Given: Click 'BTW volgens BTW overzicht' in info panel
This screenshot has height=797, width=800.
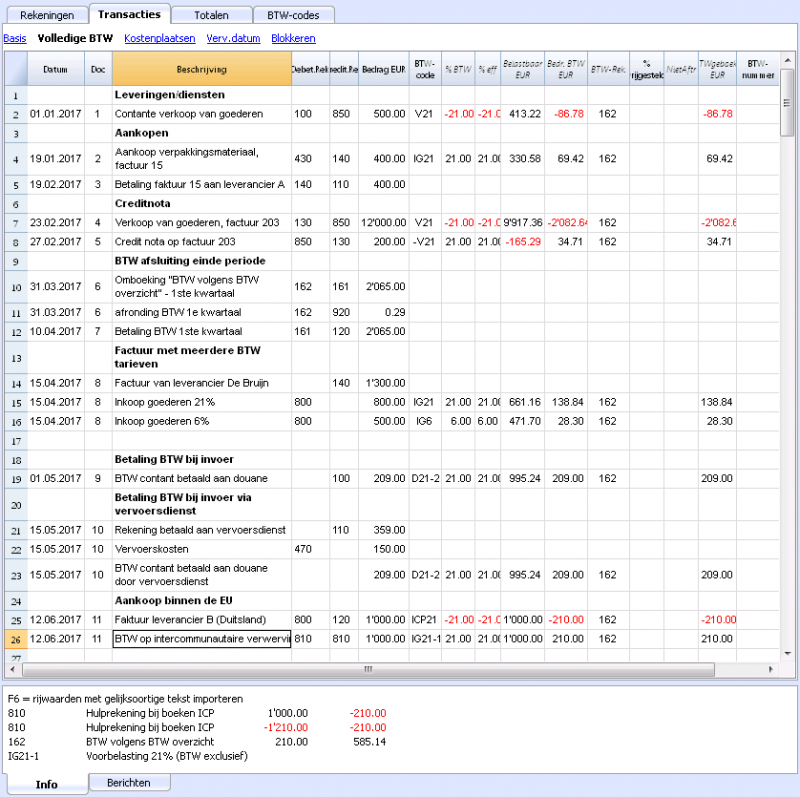Looking at the screenshot, I should [x=150, y=742].
